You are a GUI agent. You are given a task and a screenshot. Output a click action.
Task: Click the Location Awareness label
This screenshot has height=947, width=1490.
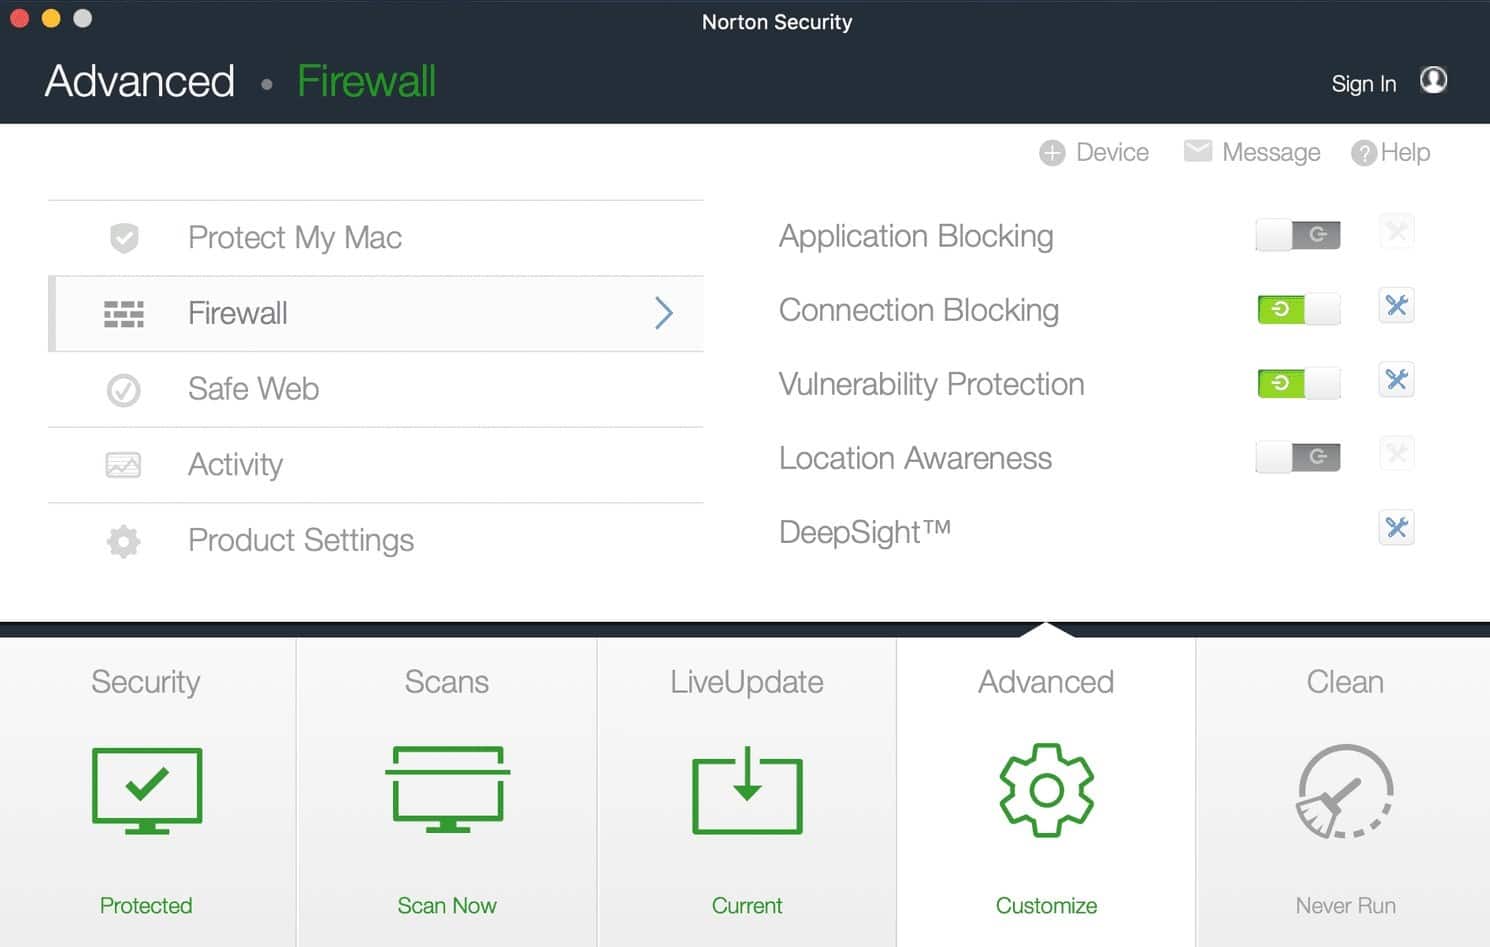coord(915,459)
